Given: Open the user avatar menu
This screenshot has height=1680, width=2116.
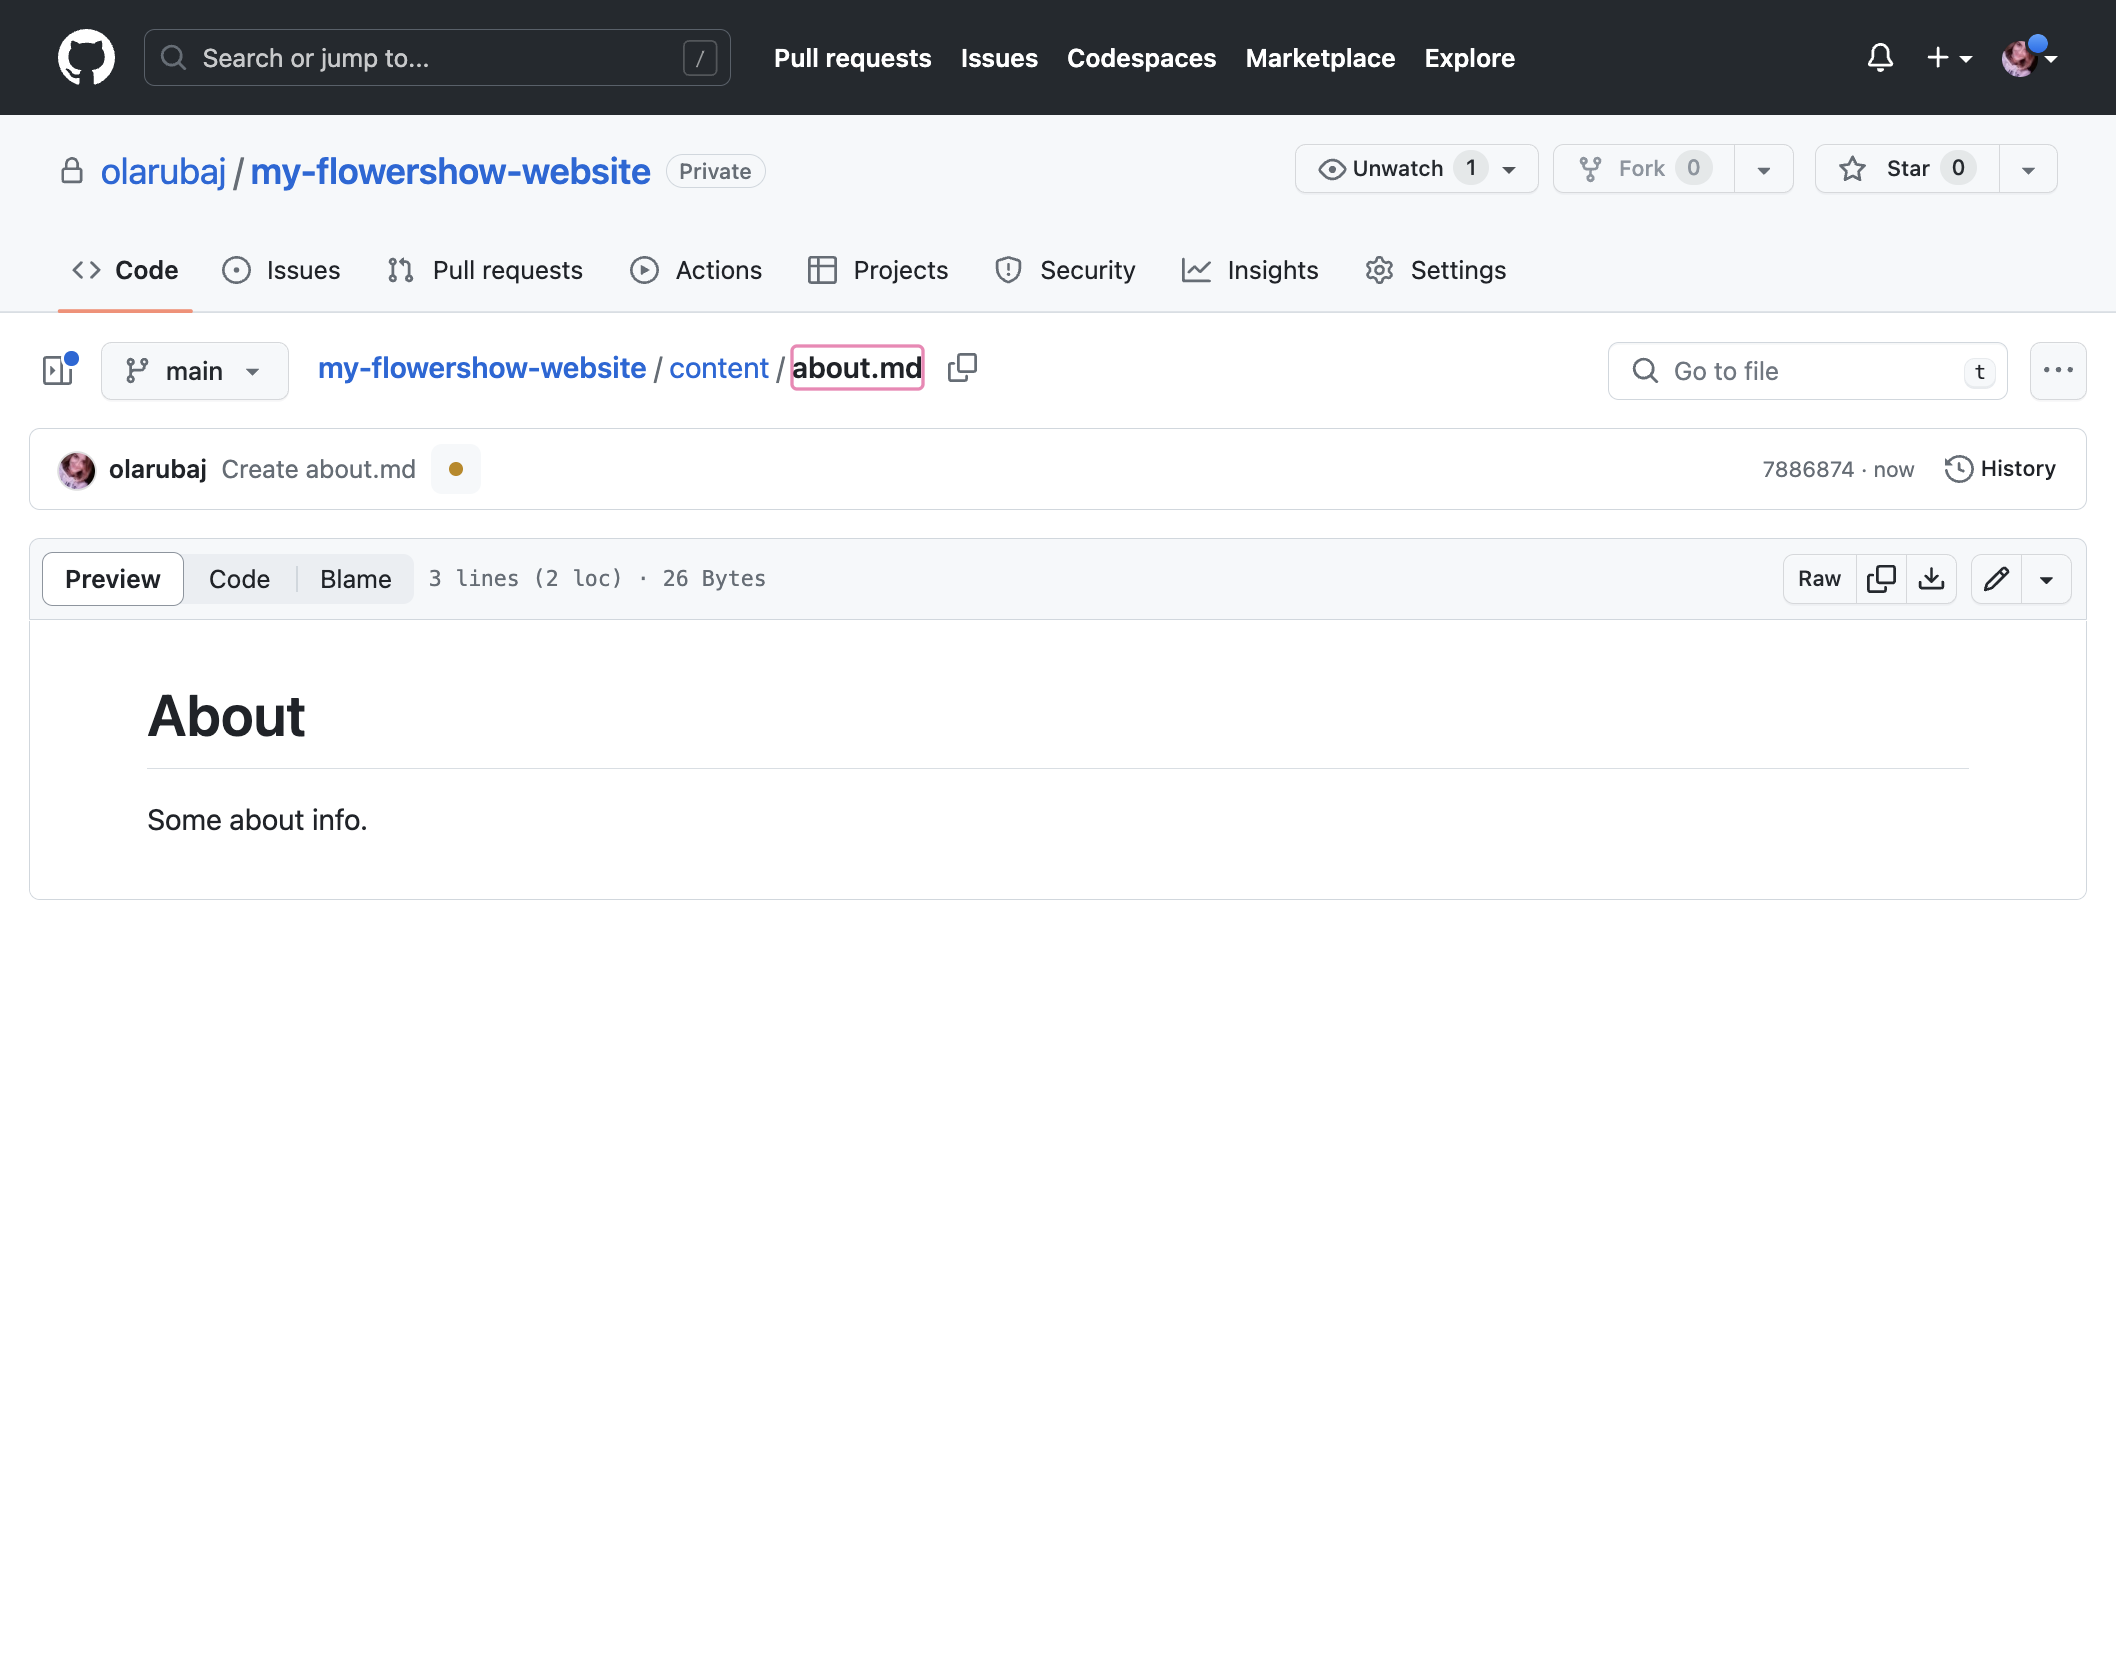Looking at the screenshot, I should pyautogui.click(x=2028, y=58).
